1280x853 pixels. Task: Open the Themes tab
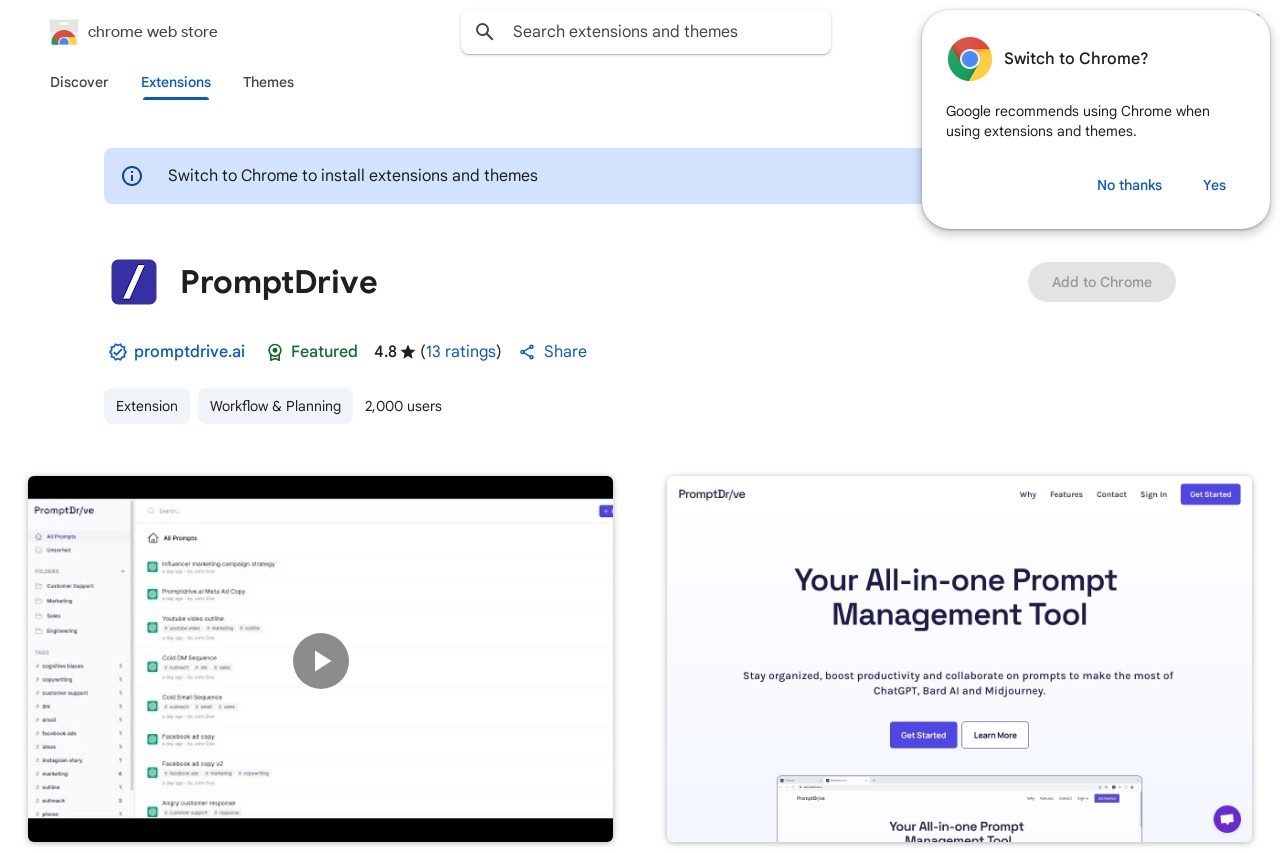(268, 82)
